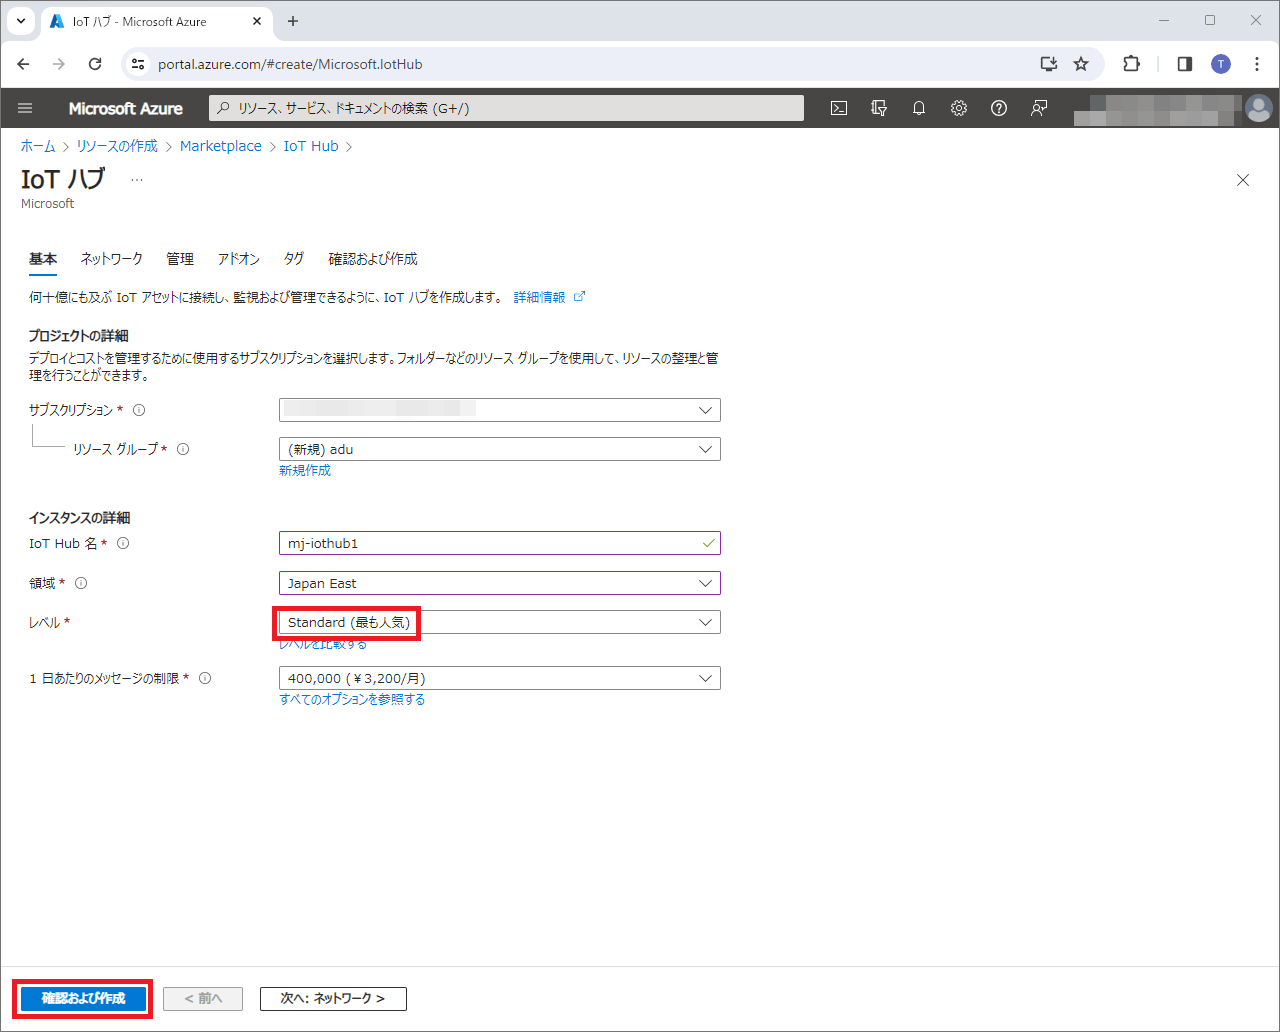Screen dimensions: 1280x1032
Task: Select the 基本 tab
Action: (43, 259)
